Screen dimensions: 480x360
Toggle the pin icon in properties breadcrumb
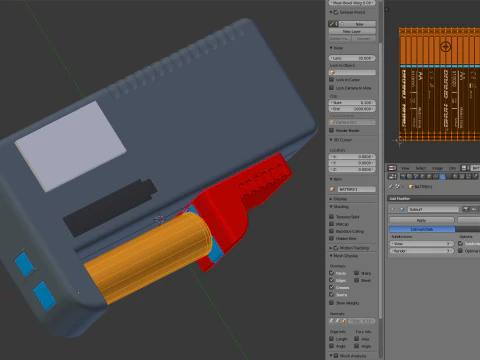click(x=390, y=187)
